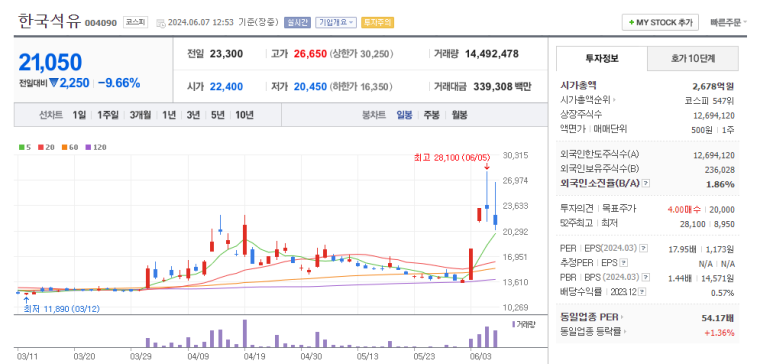This screenshot has height=364, width=773.
Task: Click the 1.86% foreign ownership ratio
Action: (721, 184)
